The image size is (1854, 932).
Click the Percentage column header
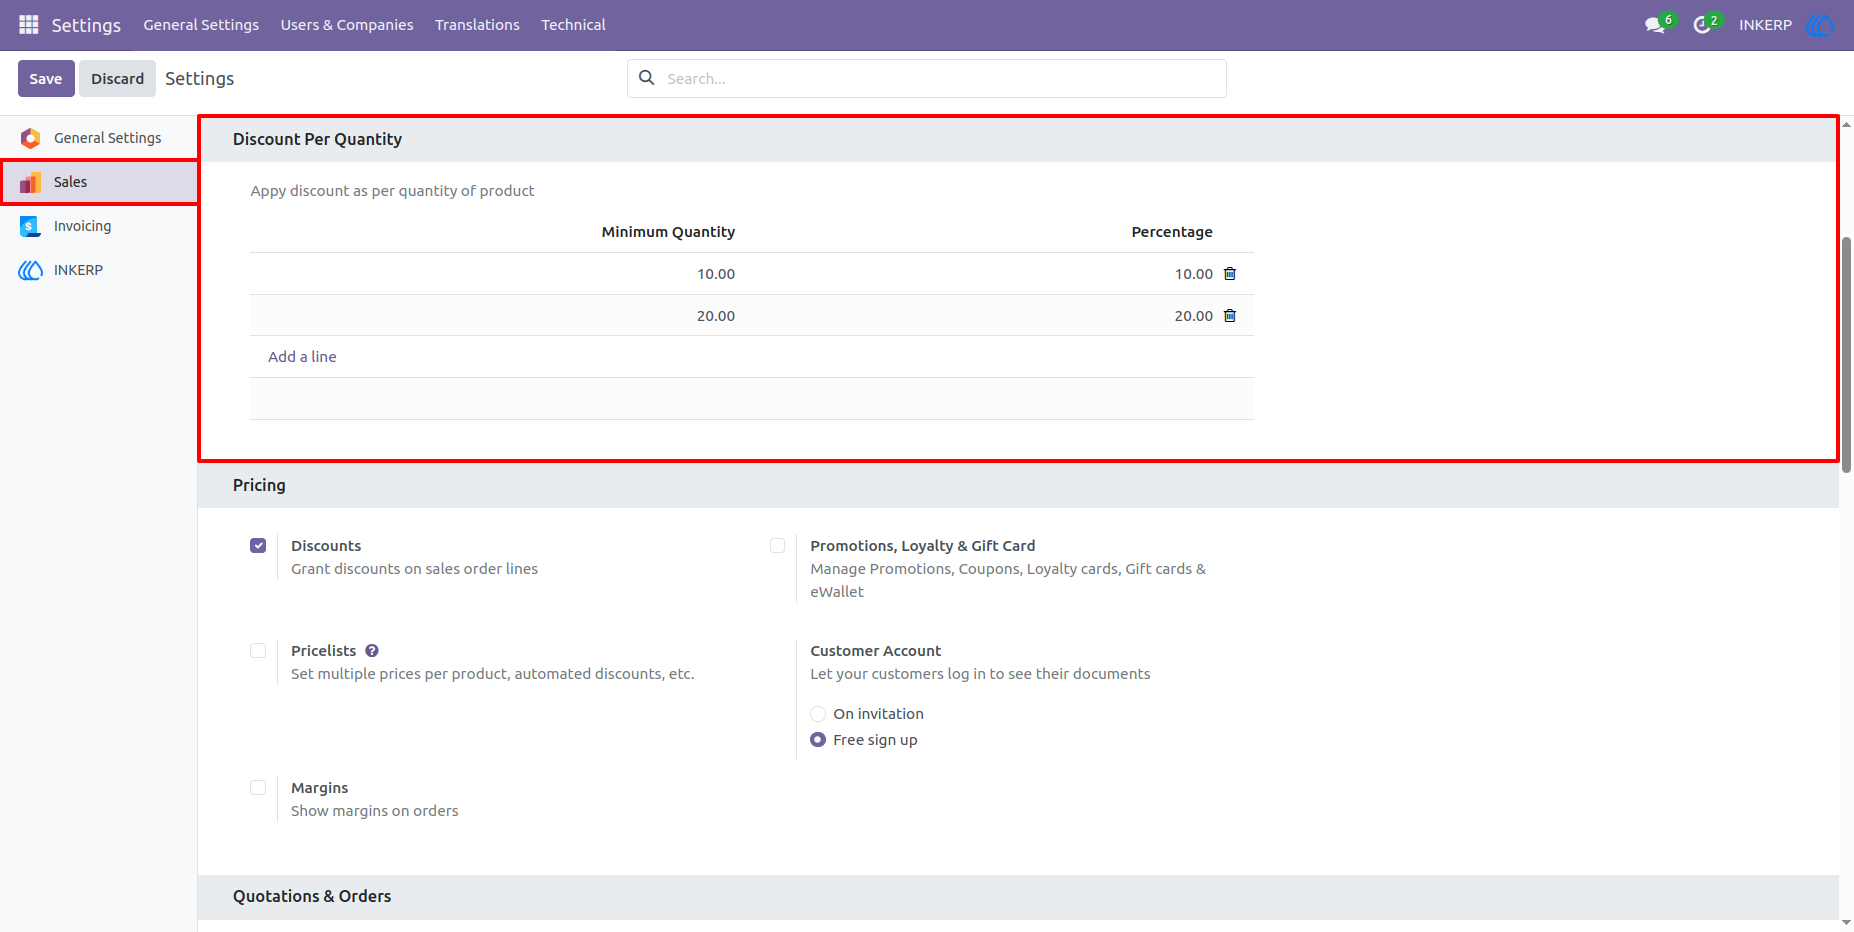1172,232
